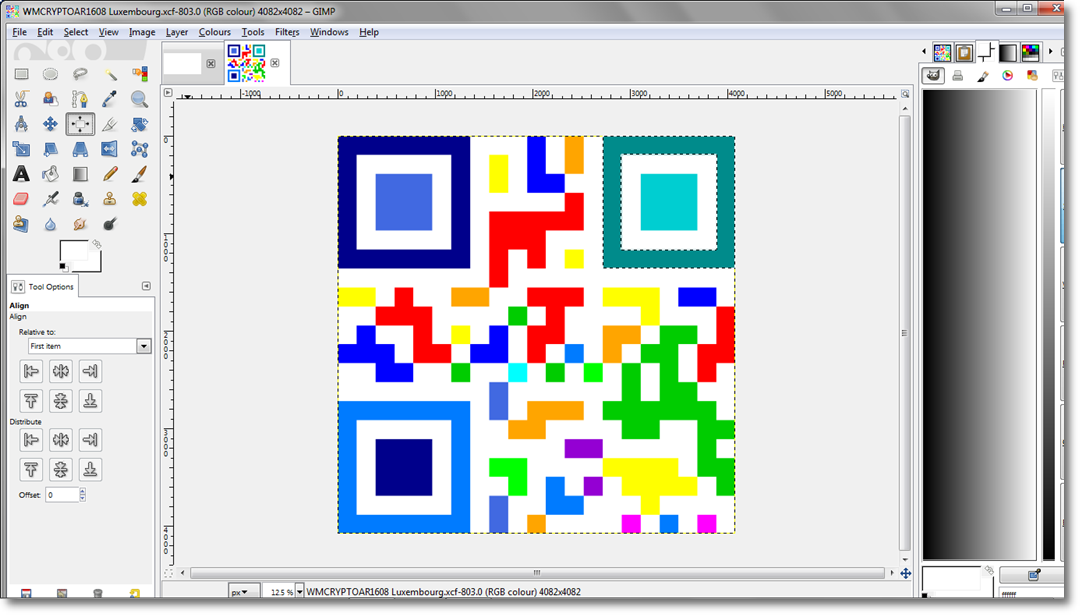Screen dimensions: 1080x615
Task: Choose the Blend gradient tool in toolbox
Action: coord(80,174)
